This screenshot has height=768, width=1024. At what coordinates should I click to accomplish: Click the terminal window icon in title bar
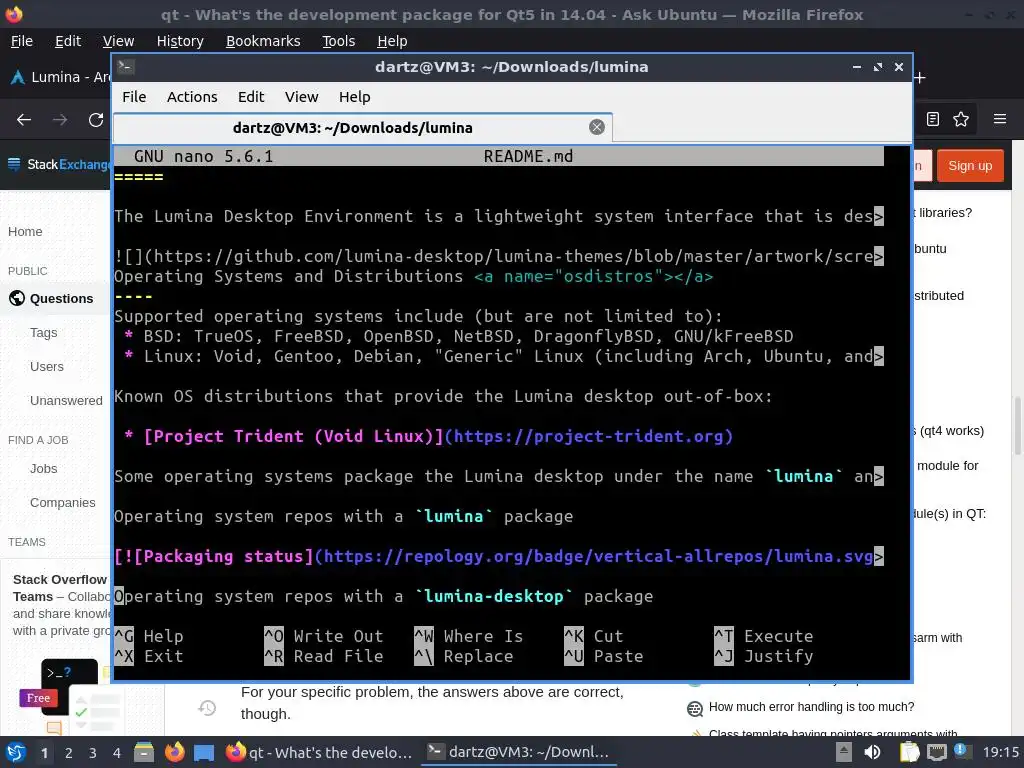pos(126,67)
